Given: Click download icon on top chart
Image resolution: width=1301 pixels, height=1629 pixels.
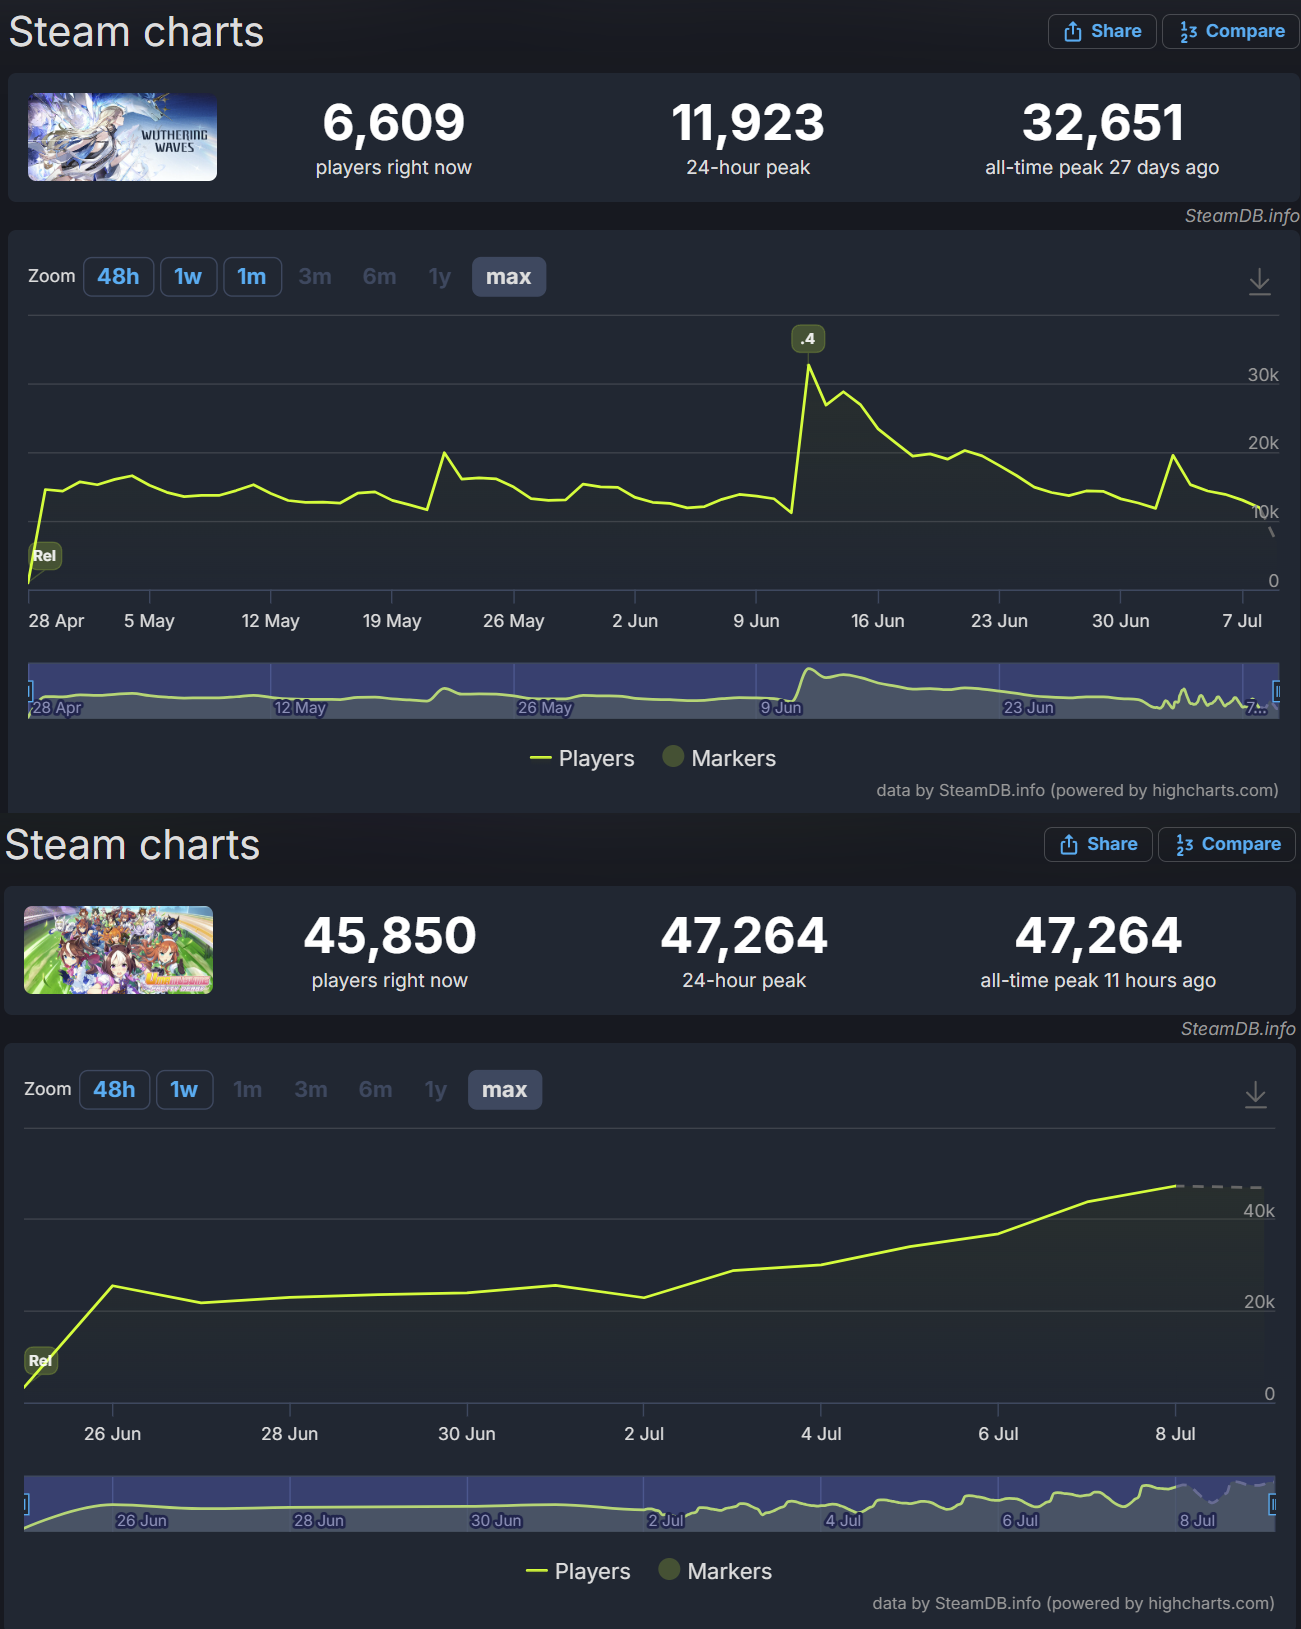Looking at the screenshot, I should pyautogui.click(x=1260, y=281).
